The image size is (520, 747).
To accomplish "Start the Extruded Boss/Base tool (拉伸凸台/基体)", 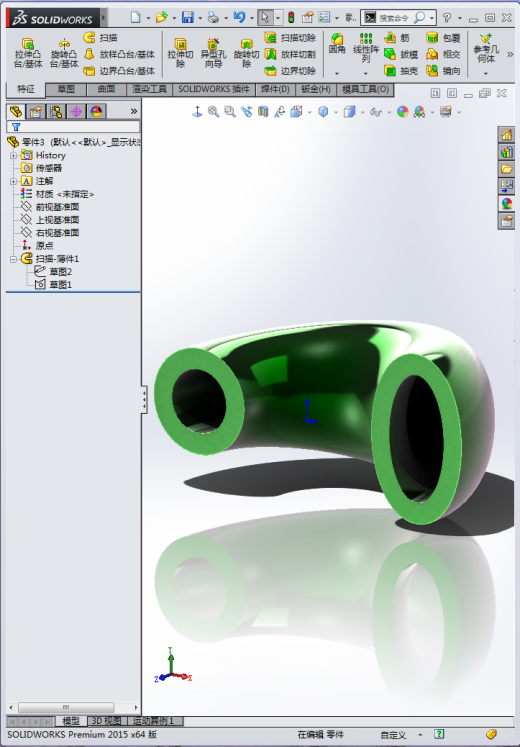I will [28, 54].
